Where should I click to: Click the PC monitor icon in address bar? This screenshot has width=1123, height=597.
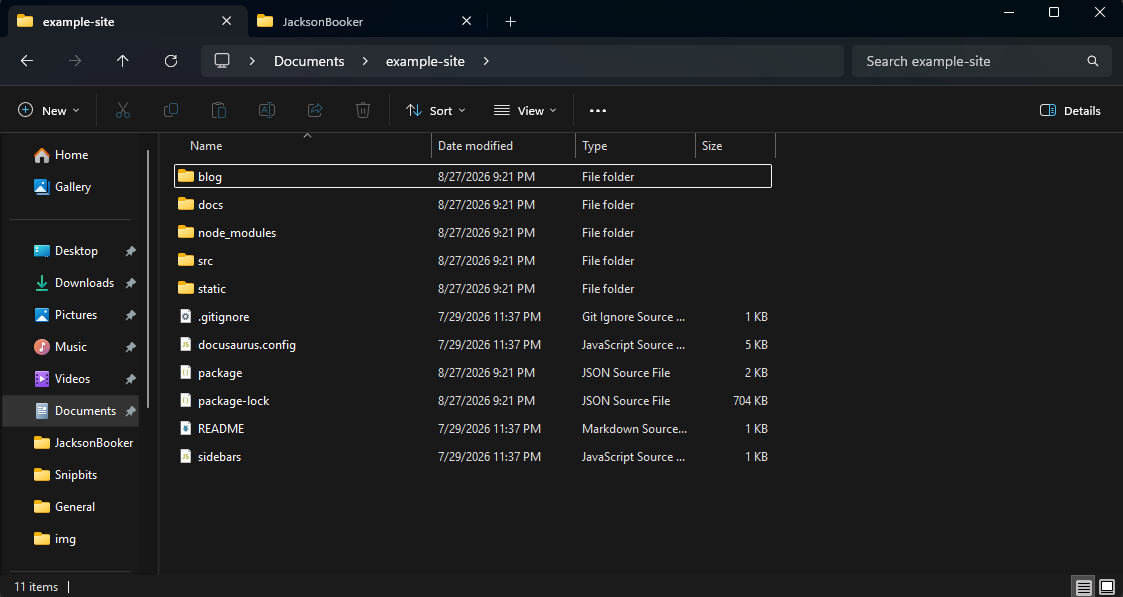tap(222, 61)
